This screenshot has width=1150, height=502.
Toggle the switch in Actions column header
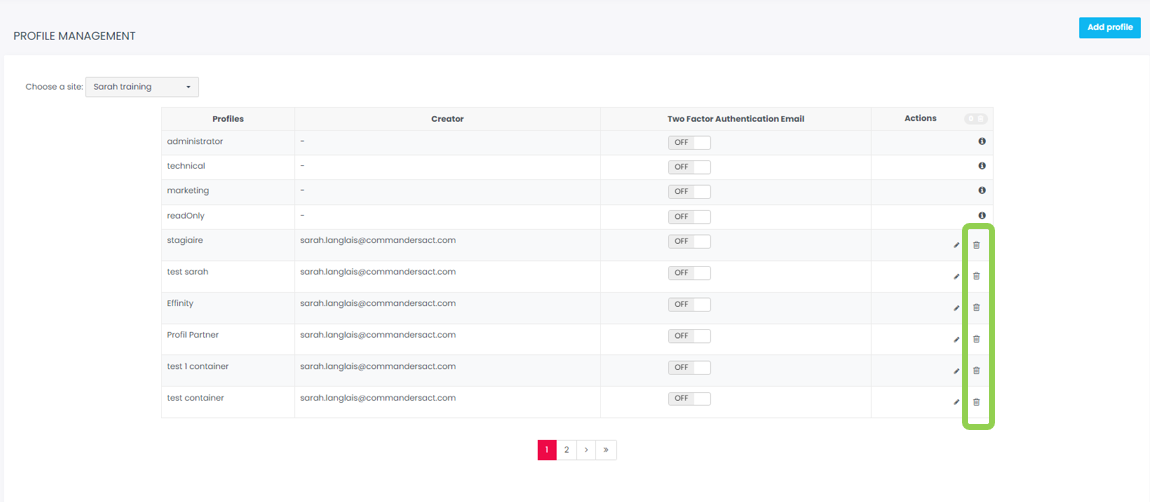tap(975, 119)
